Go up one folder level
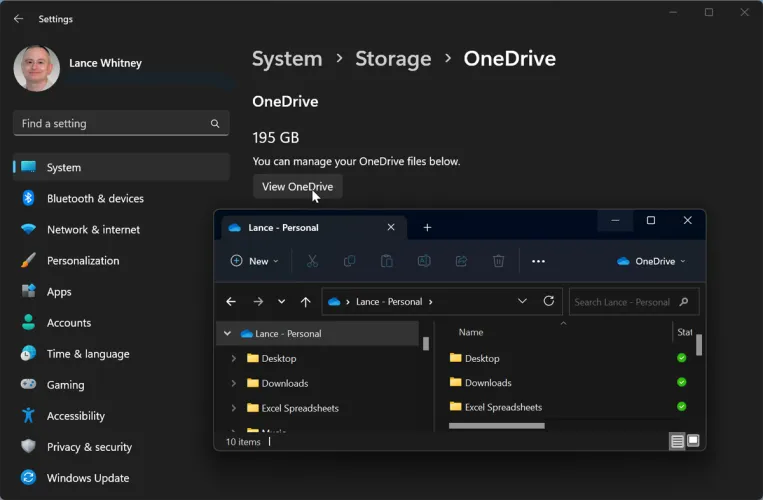The image size is (763, 500). (305, 301)
